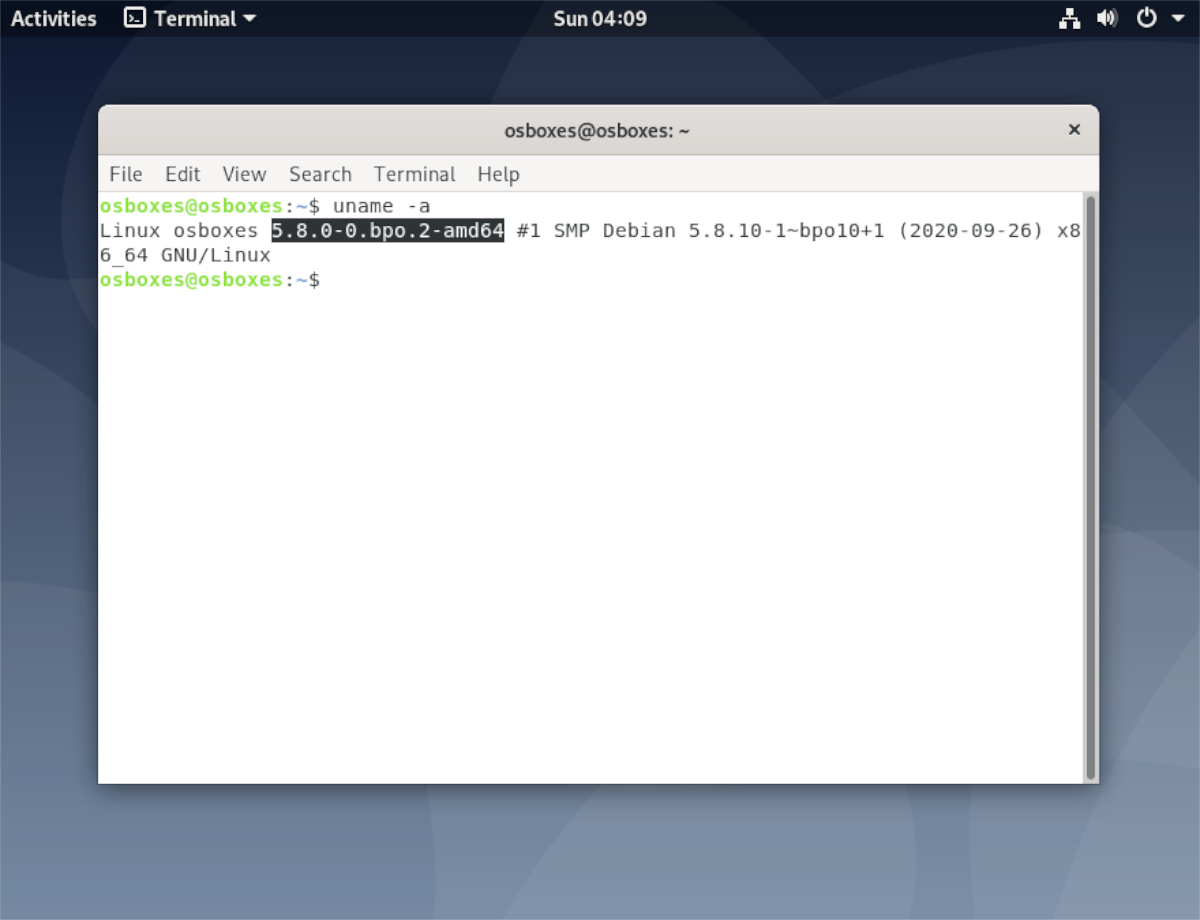This screenshot has height=920, width=1200.
Task: Open the File menu
Action: pos(124,174)
